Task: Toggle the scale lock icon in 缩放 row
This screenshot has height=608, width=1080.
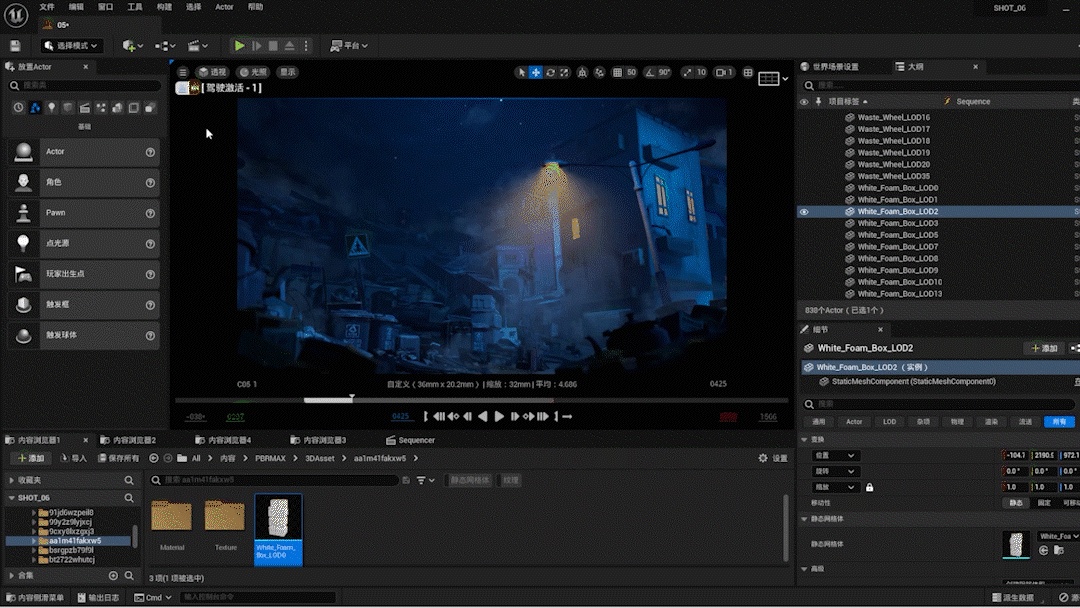Action: 869,488
